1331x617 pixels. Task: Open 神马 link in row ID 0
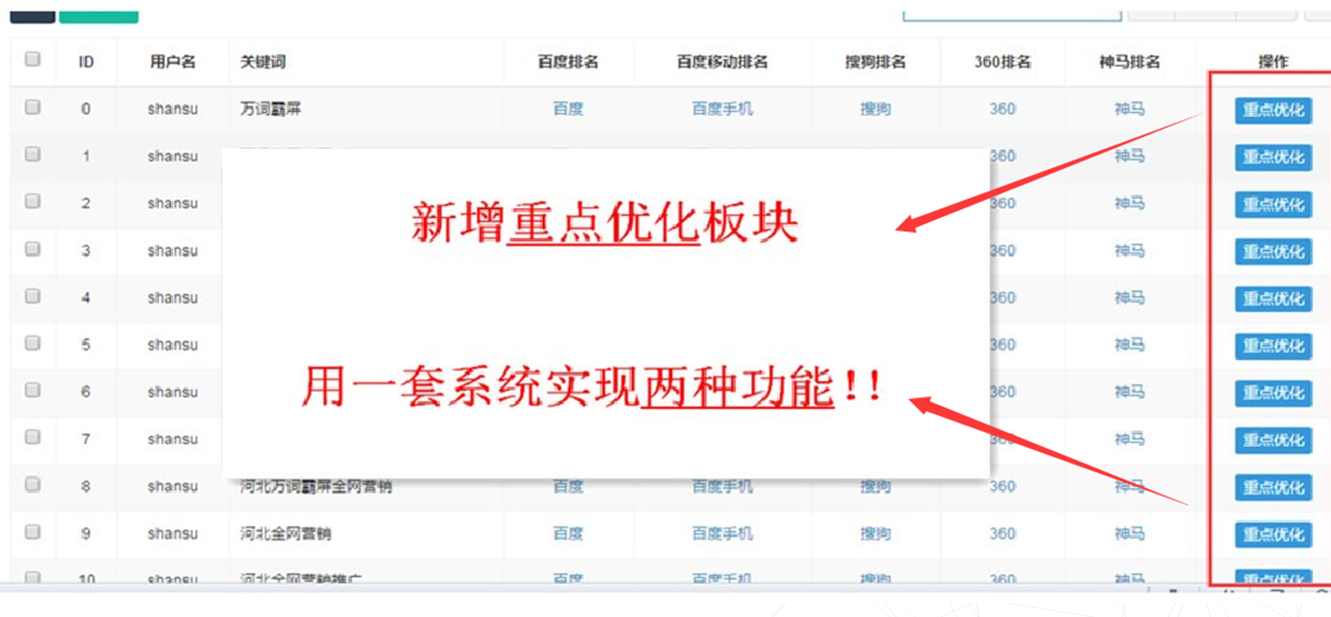(1129, 109)
